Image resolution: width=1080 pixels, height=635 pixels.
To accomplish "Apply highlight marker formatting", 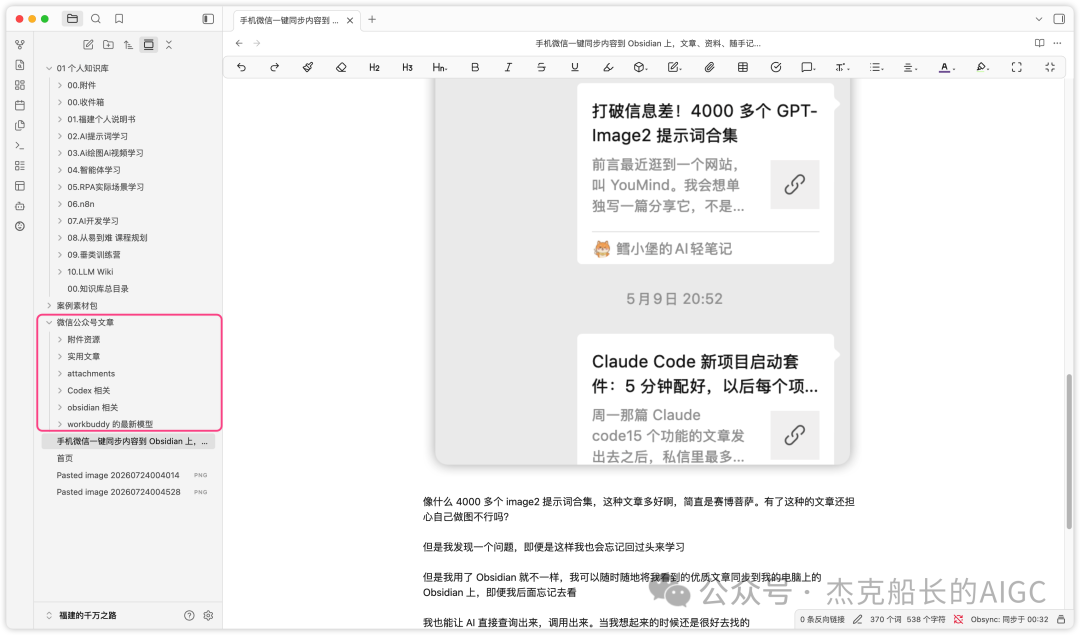I will coord(608,67).
